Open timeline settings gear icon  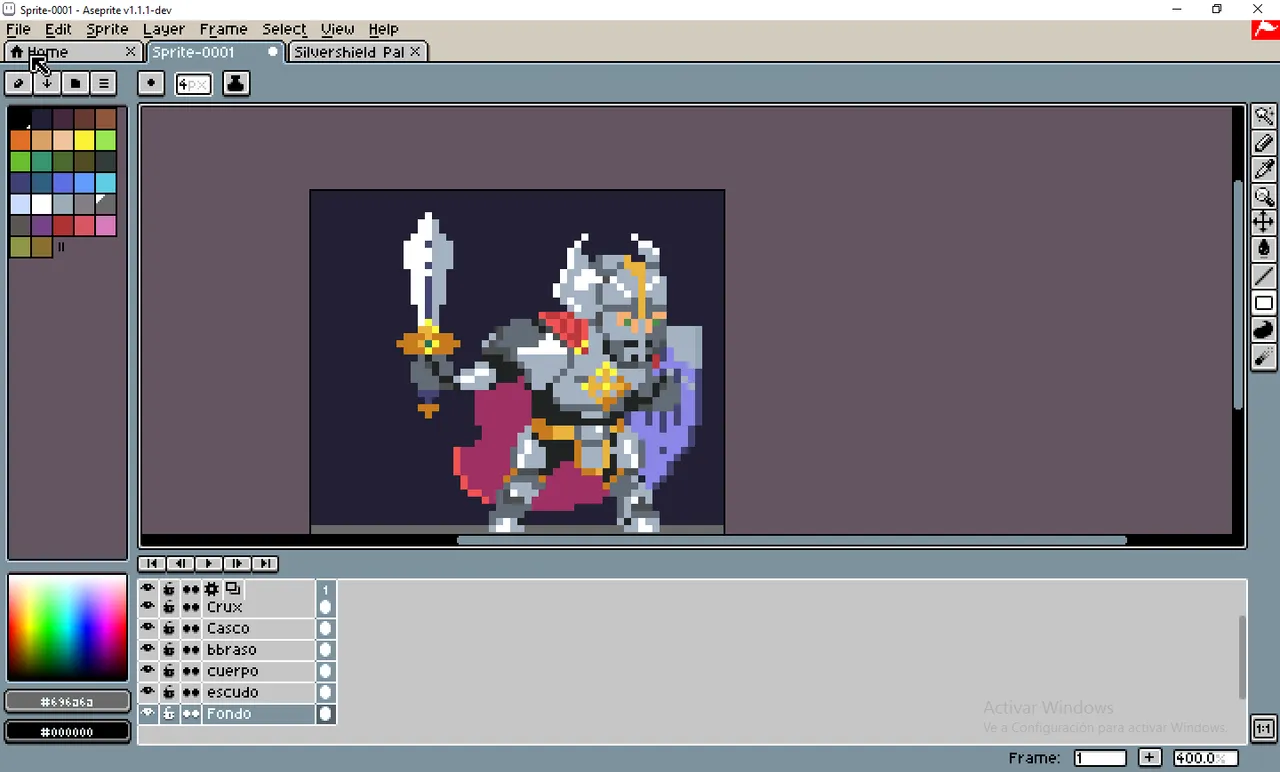coord(212,589)
